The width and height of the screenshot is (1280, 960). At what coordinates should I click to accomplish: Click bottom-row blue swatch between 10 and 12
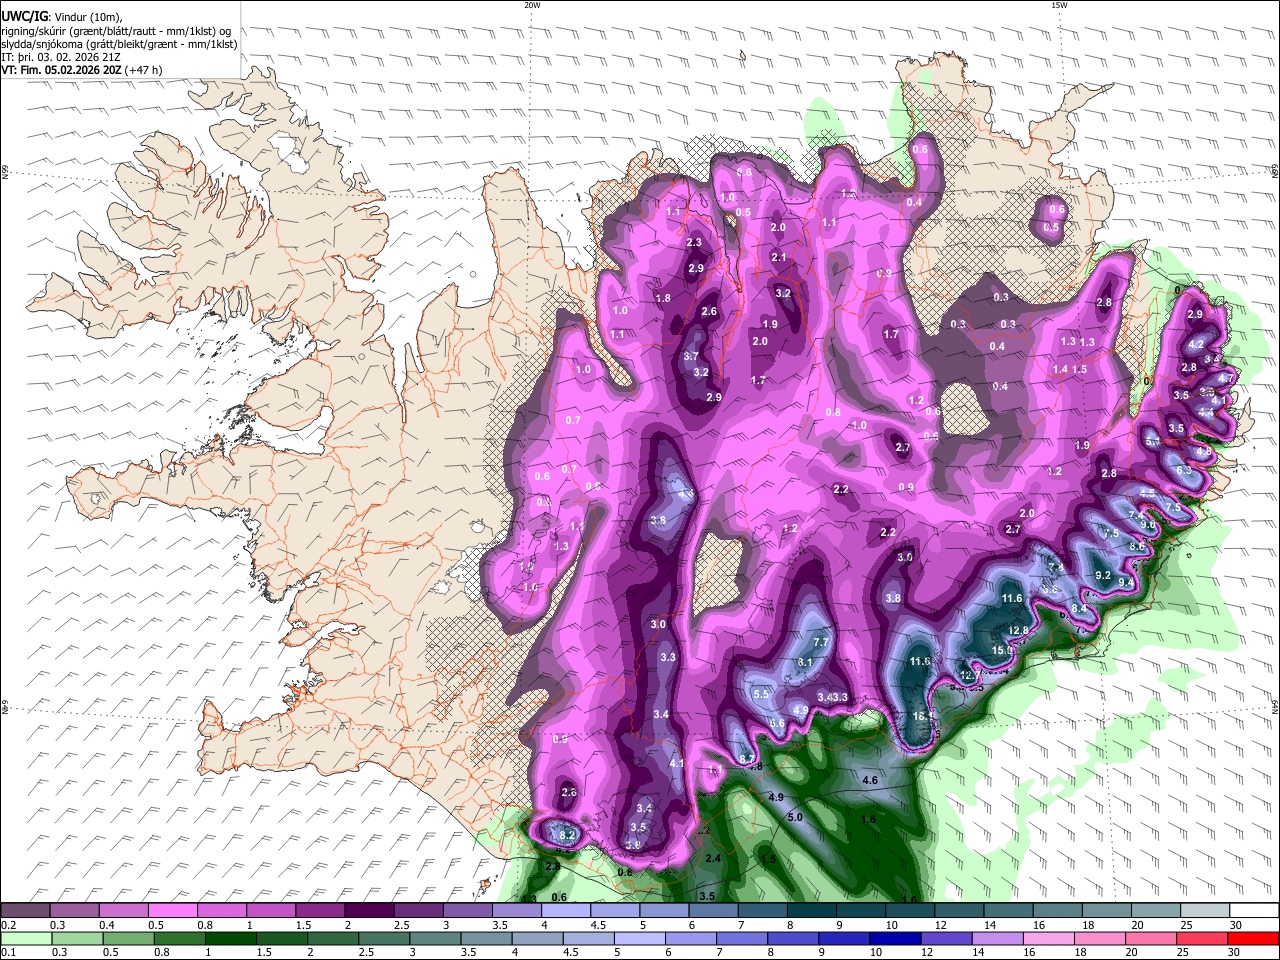(x=896, y=938)
